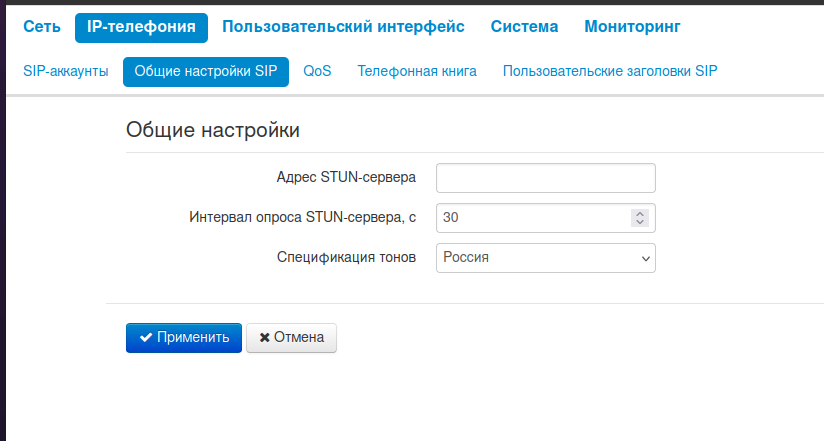Image resolution: width=824 pixels, height=441 pixels.
Task: Click the checkmark icon on Применить
Action: click(146, 338)
